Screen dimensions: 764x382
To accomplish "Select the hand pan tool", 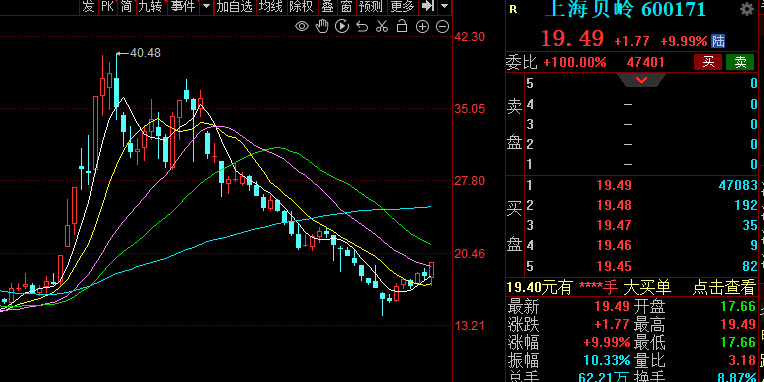I will coord(322,26).
